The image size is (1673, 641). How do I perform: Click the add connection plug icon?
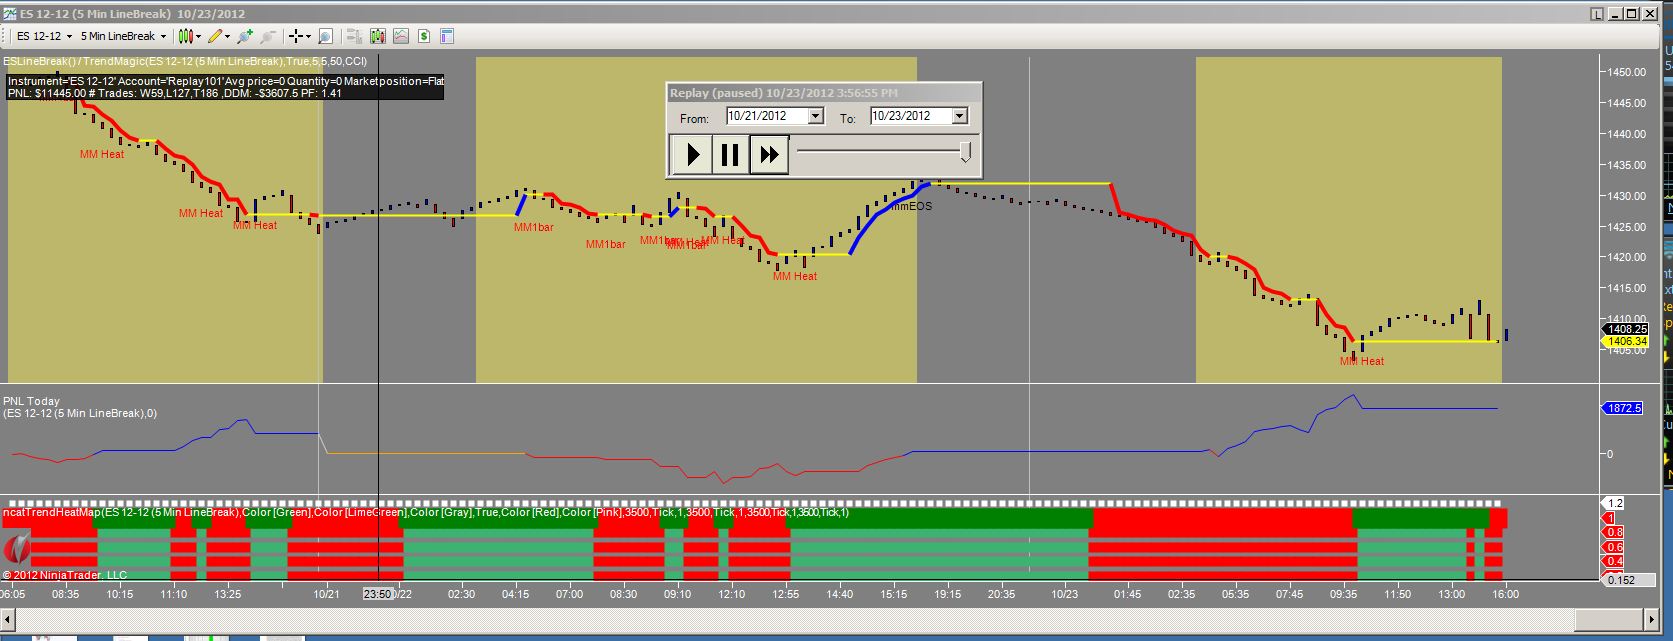coord(246,36)
